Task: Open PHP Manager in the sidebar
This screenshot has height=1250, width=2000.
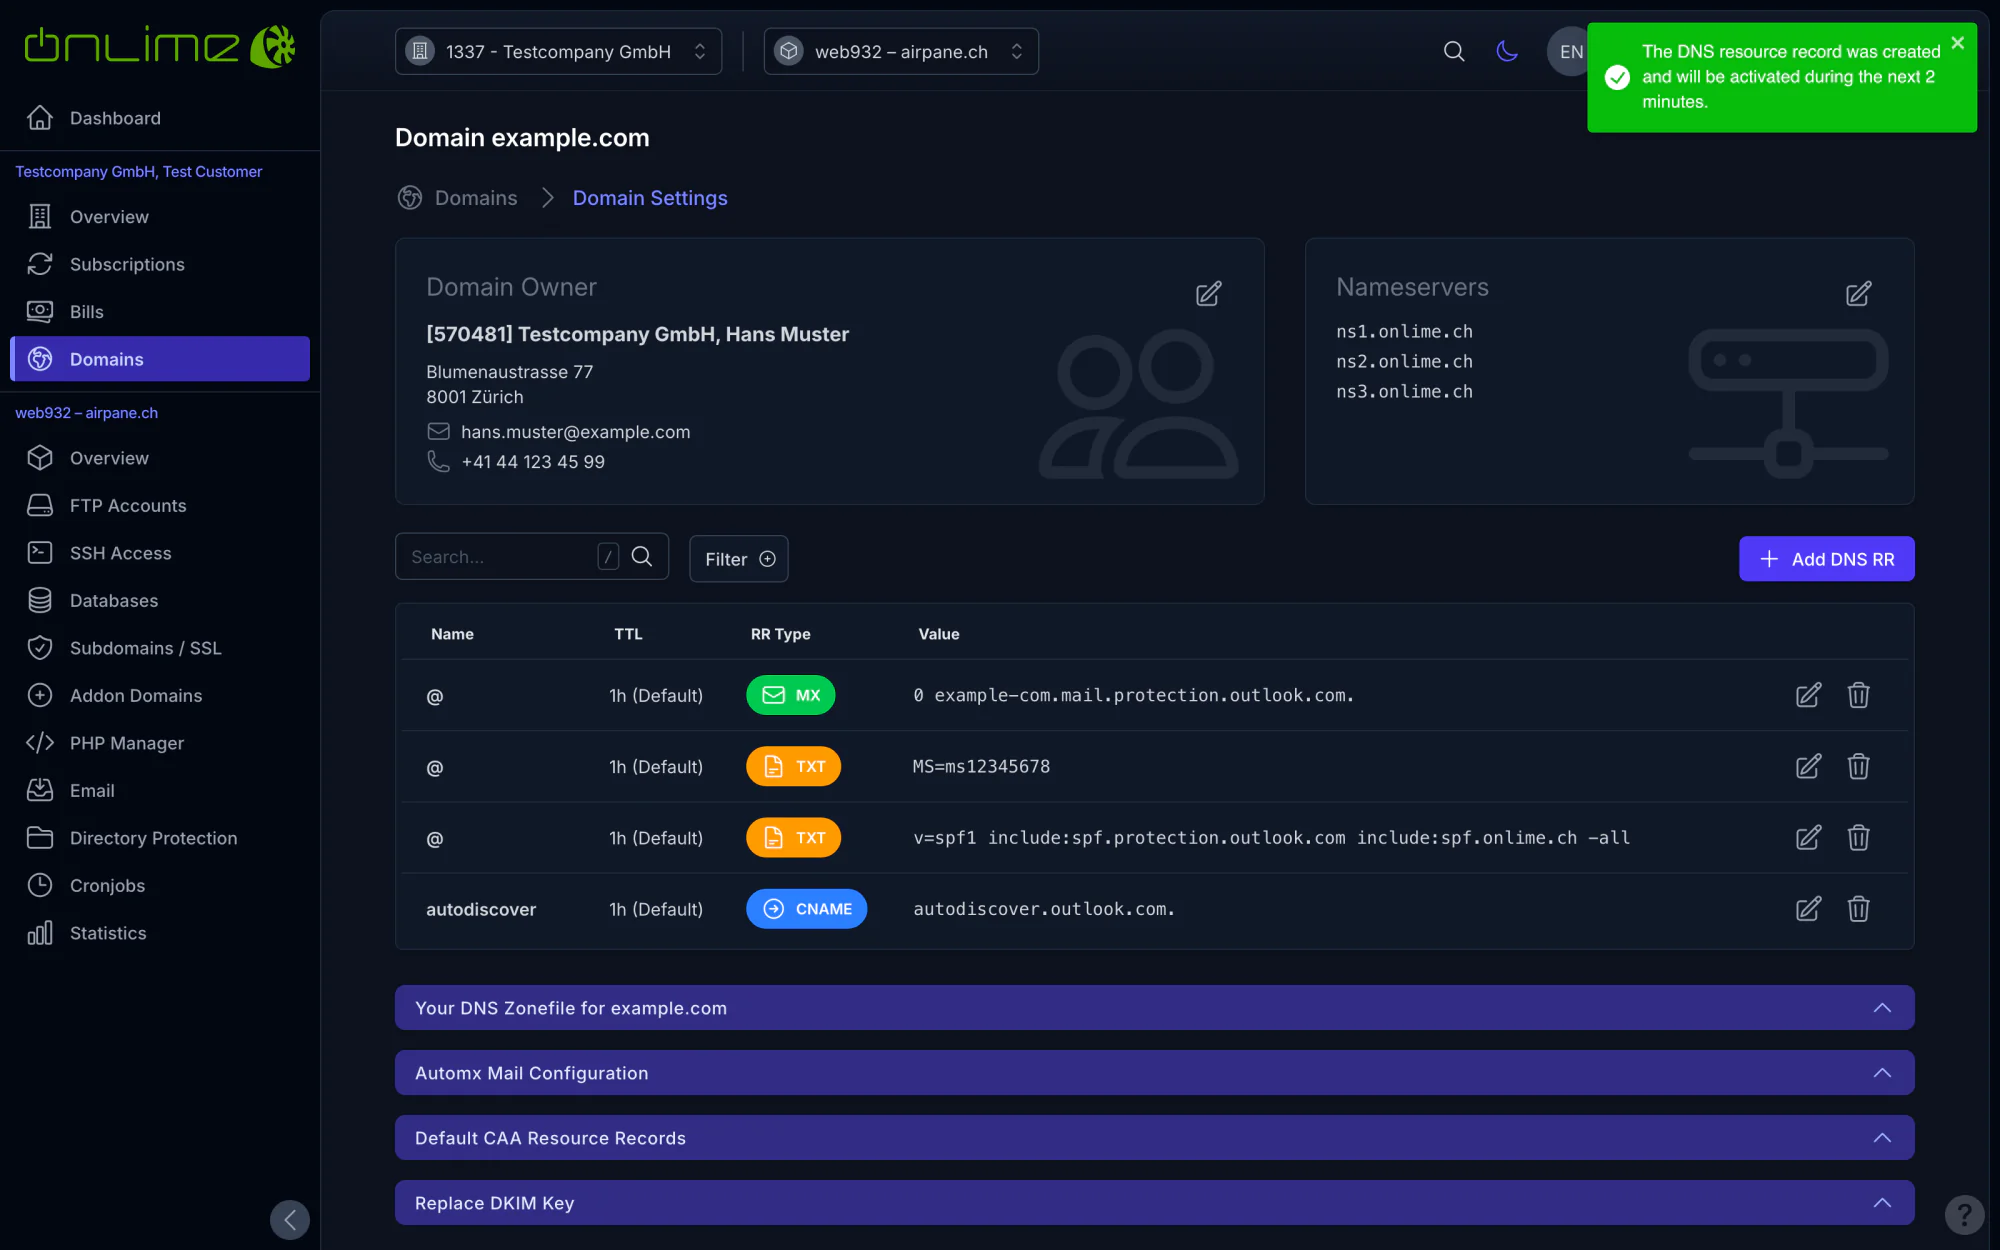Action: [x=160, y=743]
